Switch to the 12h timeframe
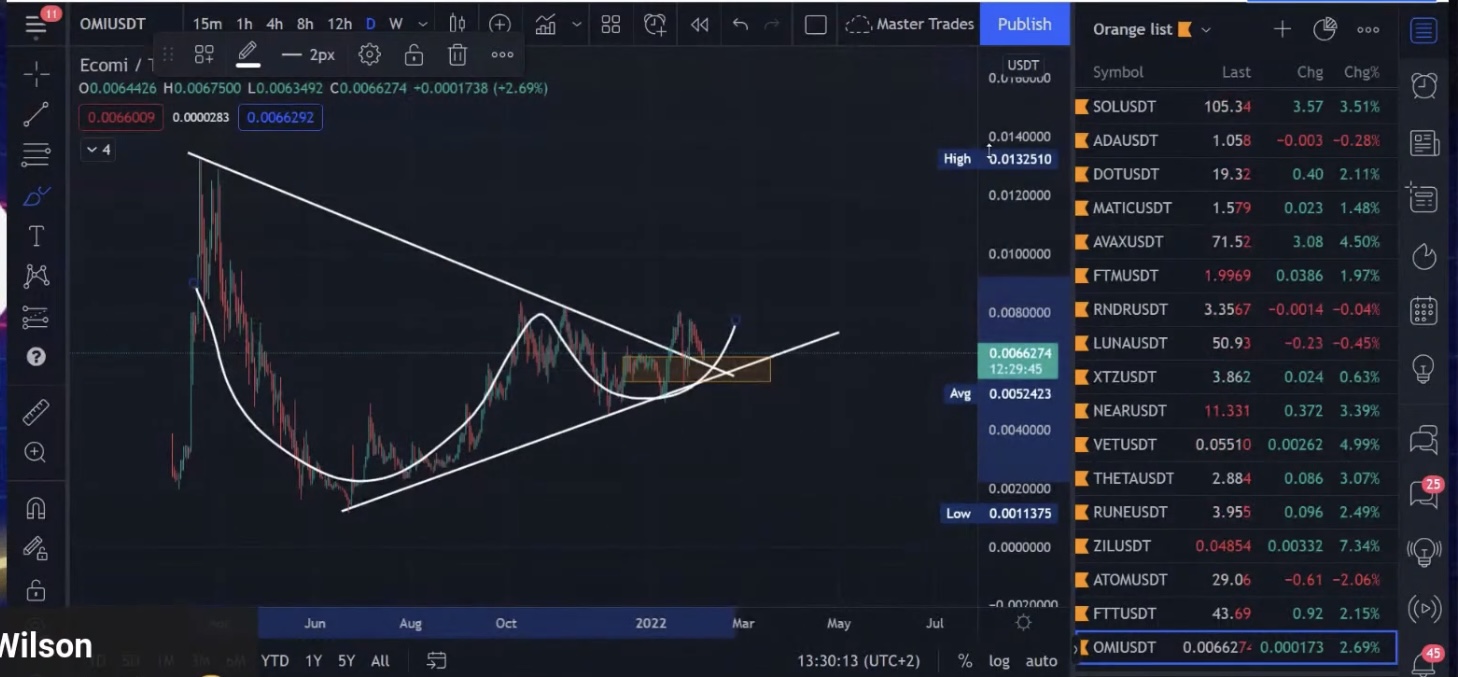Viewport: 1458px width, 677px height. click(x=340, y=24)
